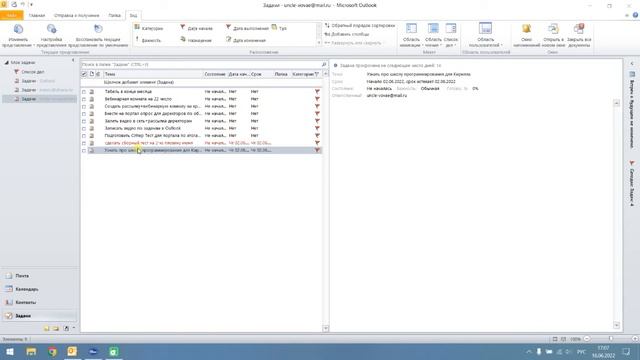This screenshot has height=360, width=640.
Task: Open Окно напоминаний
Action: coord(526,35)
